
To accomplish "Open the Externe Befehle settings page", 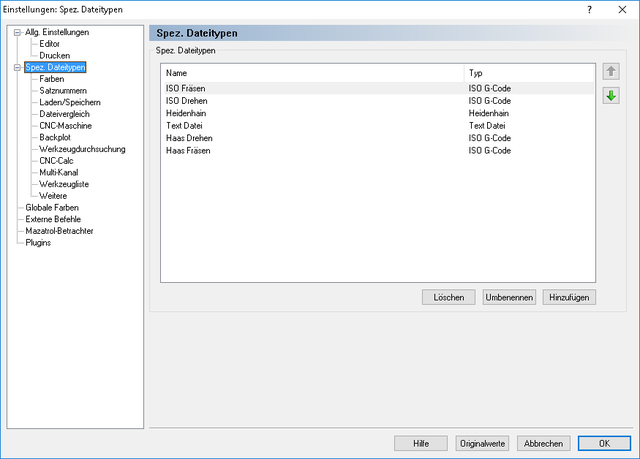I will [53, 219].
